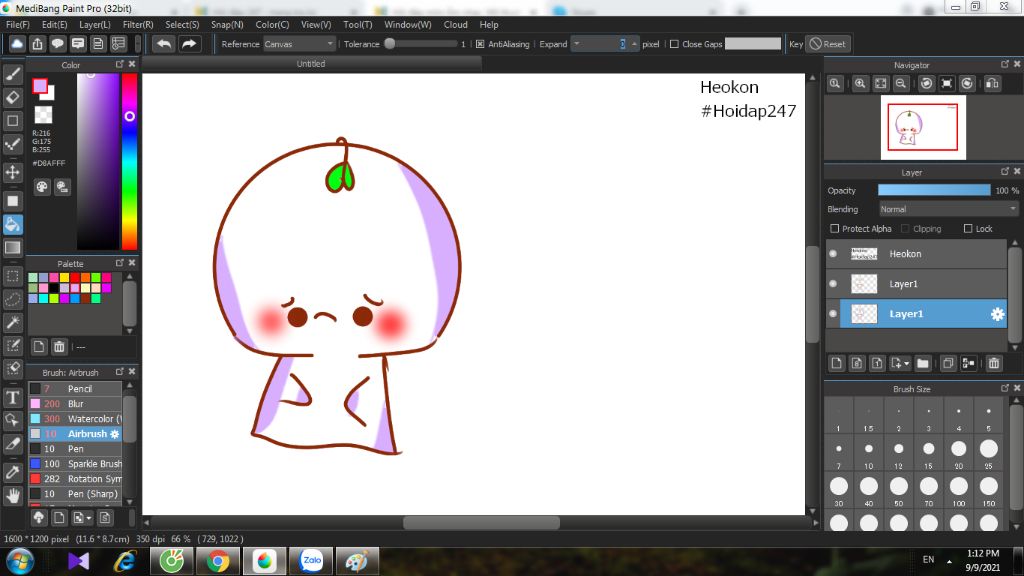Open the Window menu
This screenshot has height=576, width=1024.
click(408, 25)
